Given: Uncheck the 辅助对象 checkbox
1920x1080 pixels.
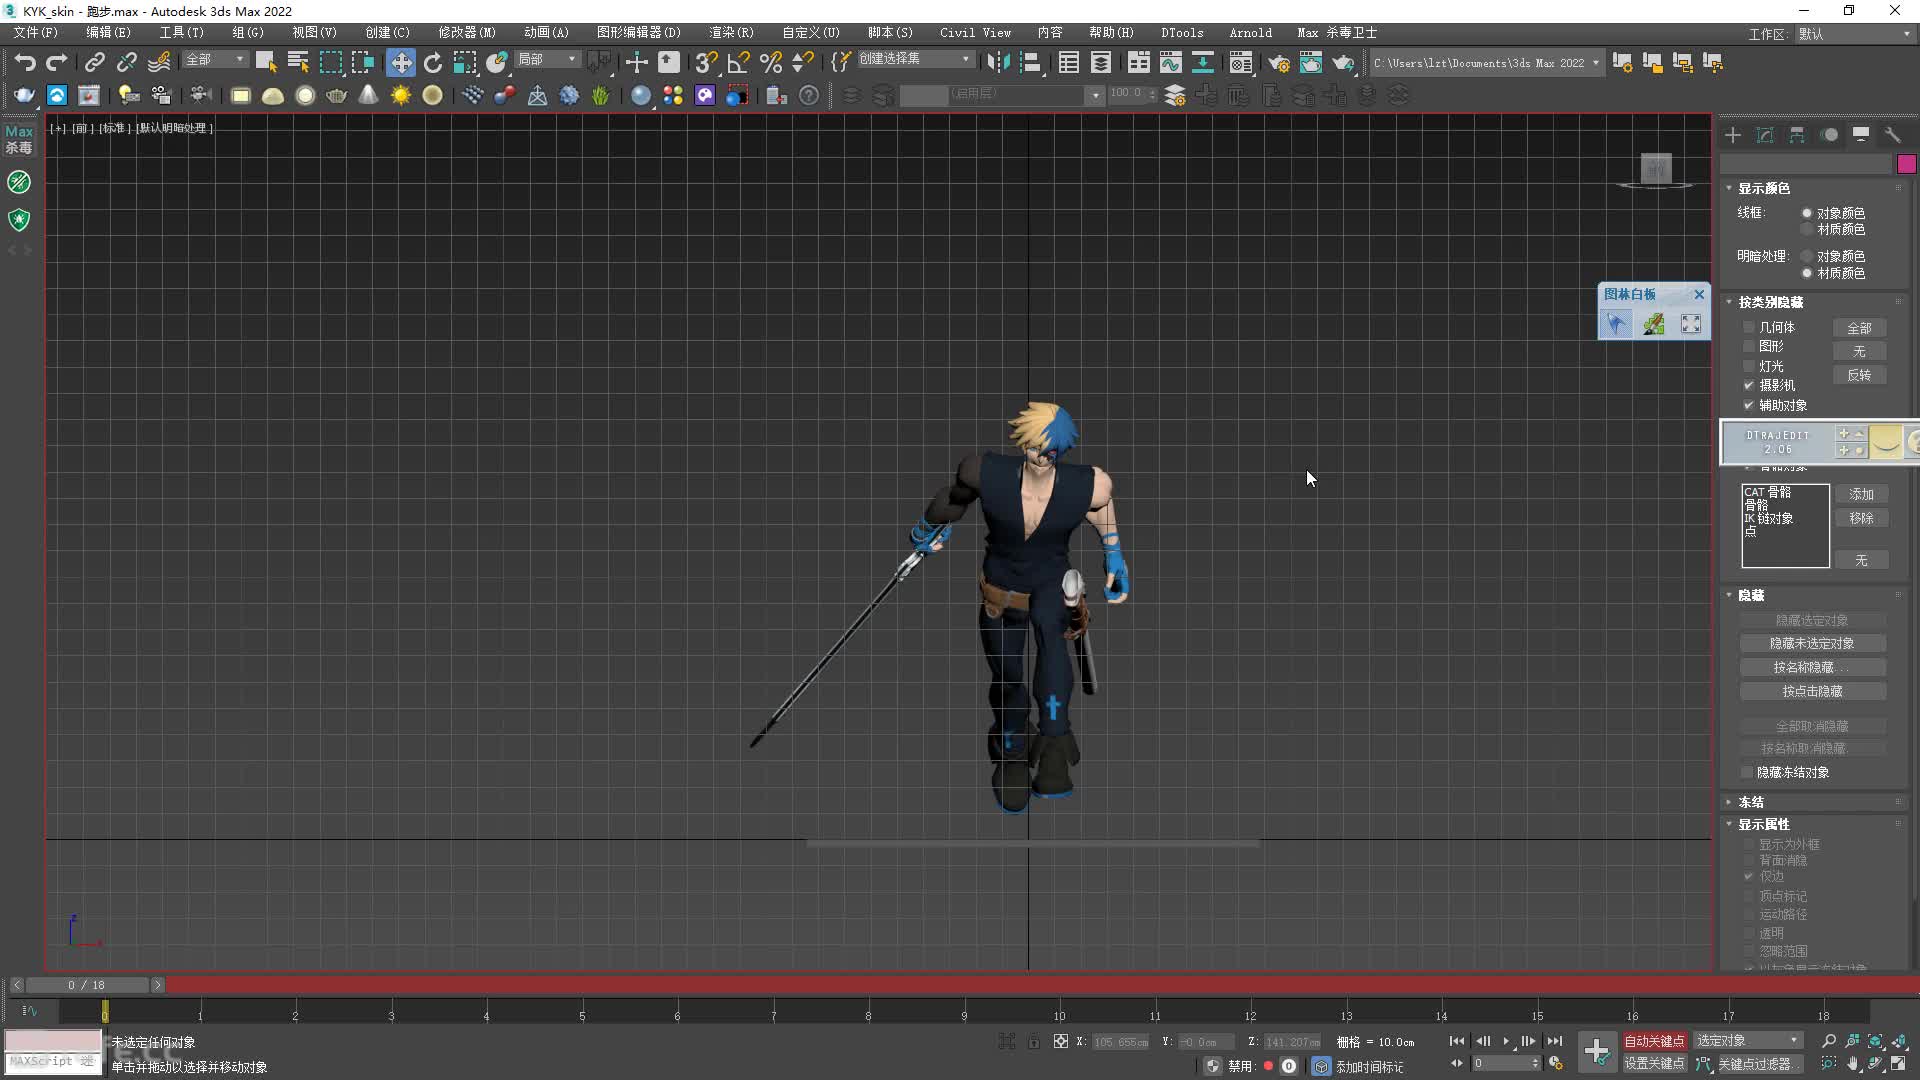Looking at the screenshot, I should [x=1749, y=405].
